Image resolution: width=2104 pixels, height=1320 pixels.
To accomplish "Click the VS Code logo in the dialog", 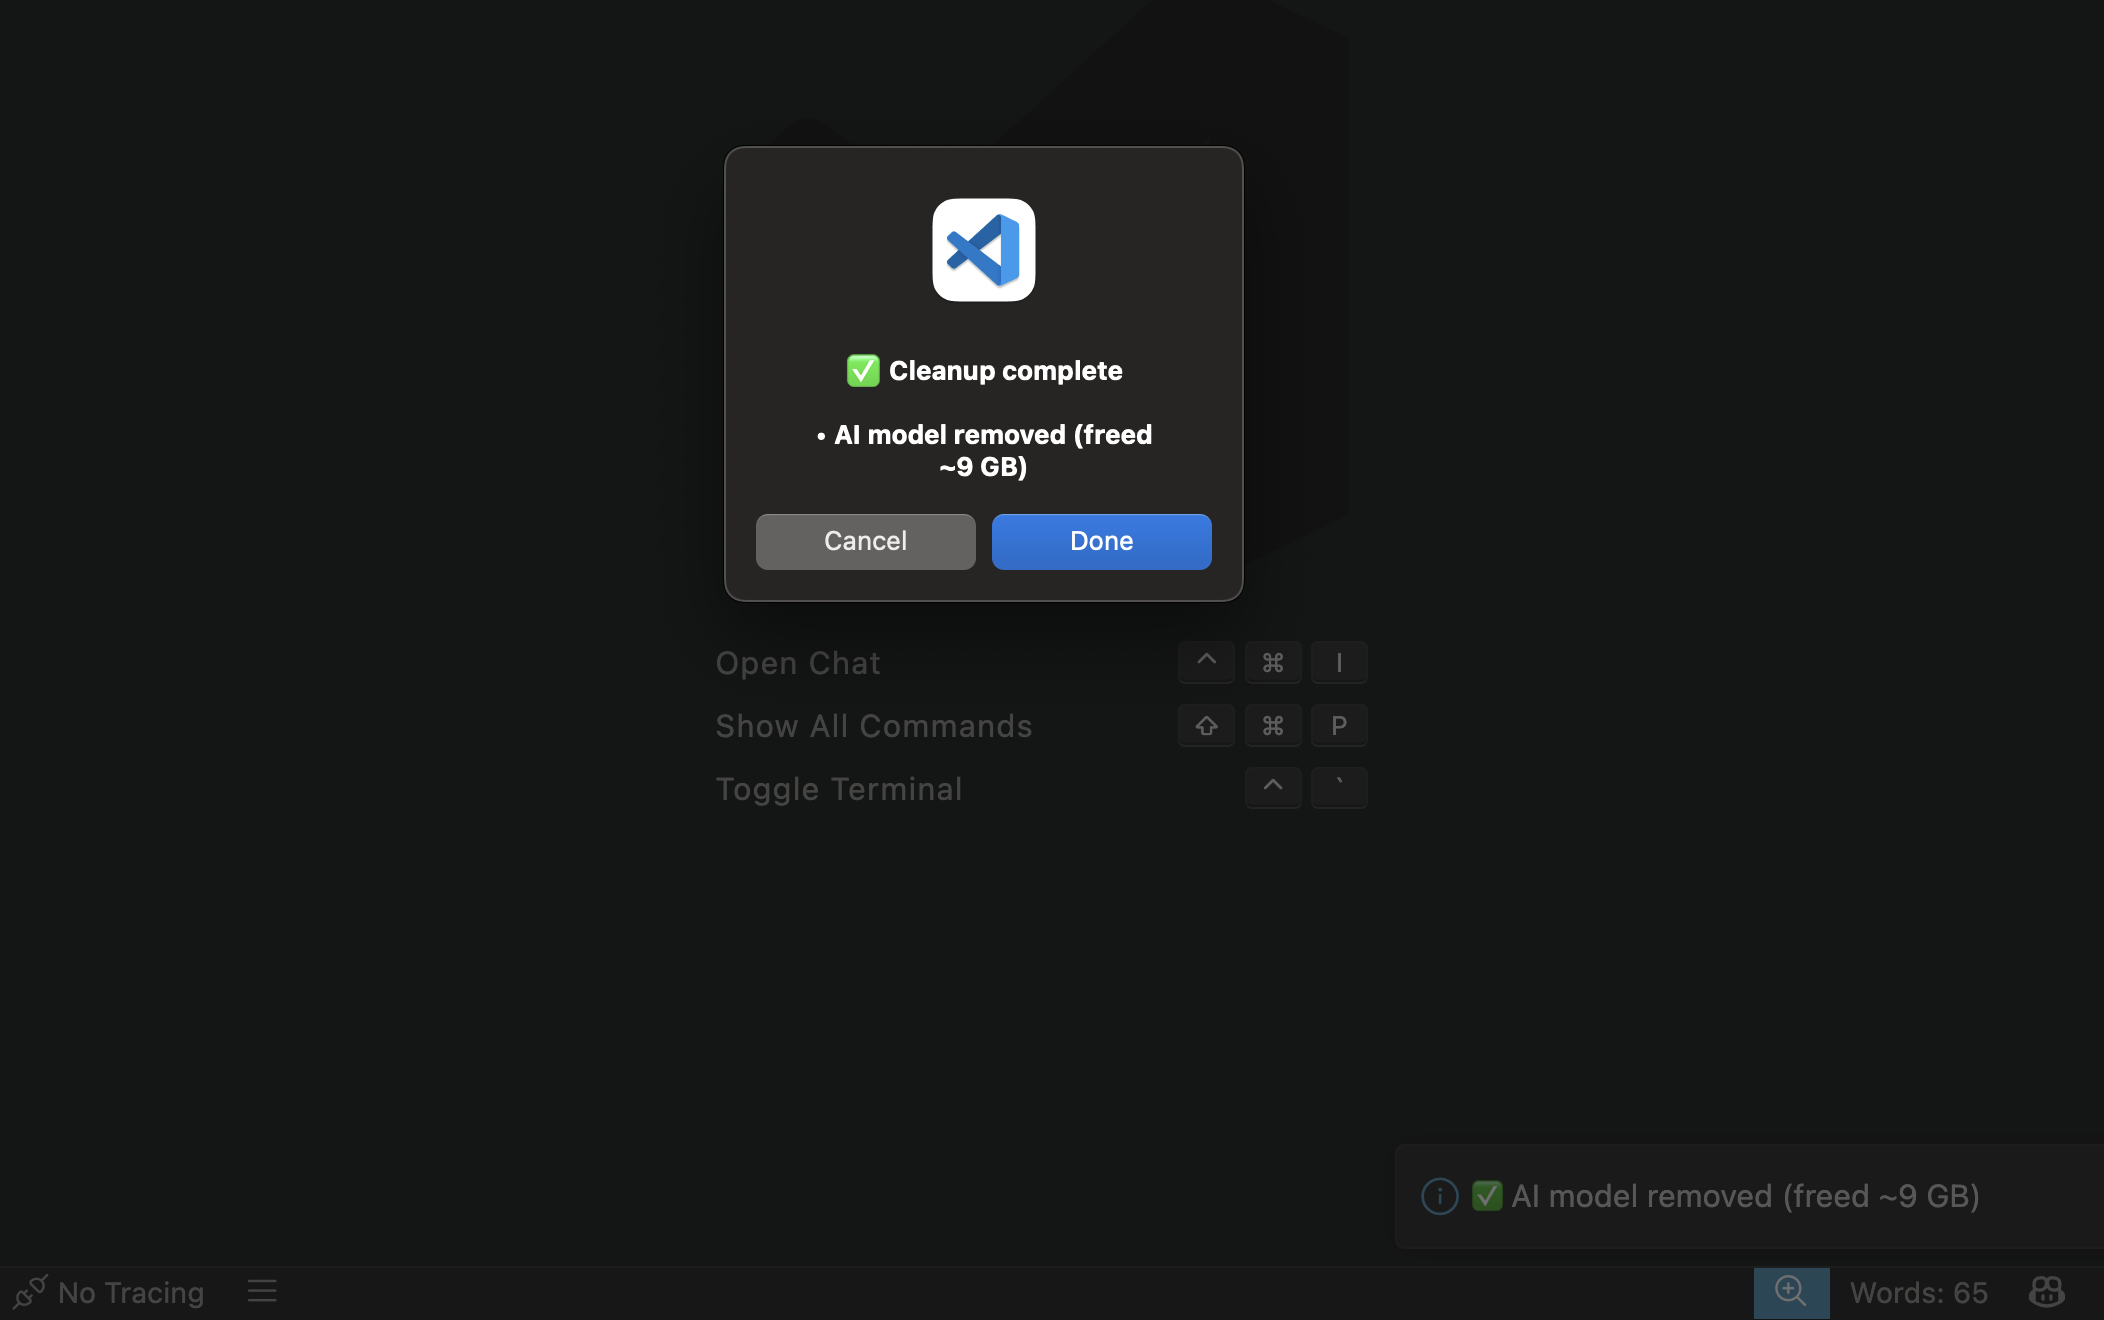I will (x=983, y=250).
